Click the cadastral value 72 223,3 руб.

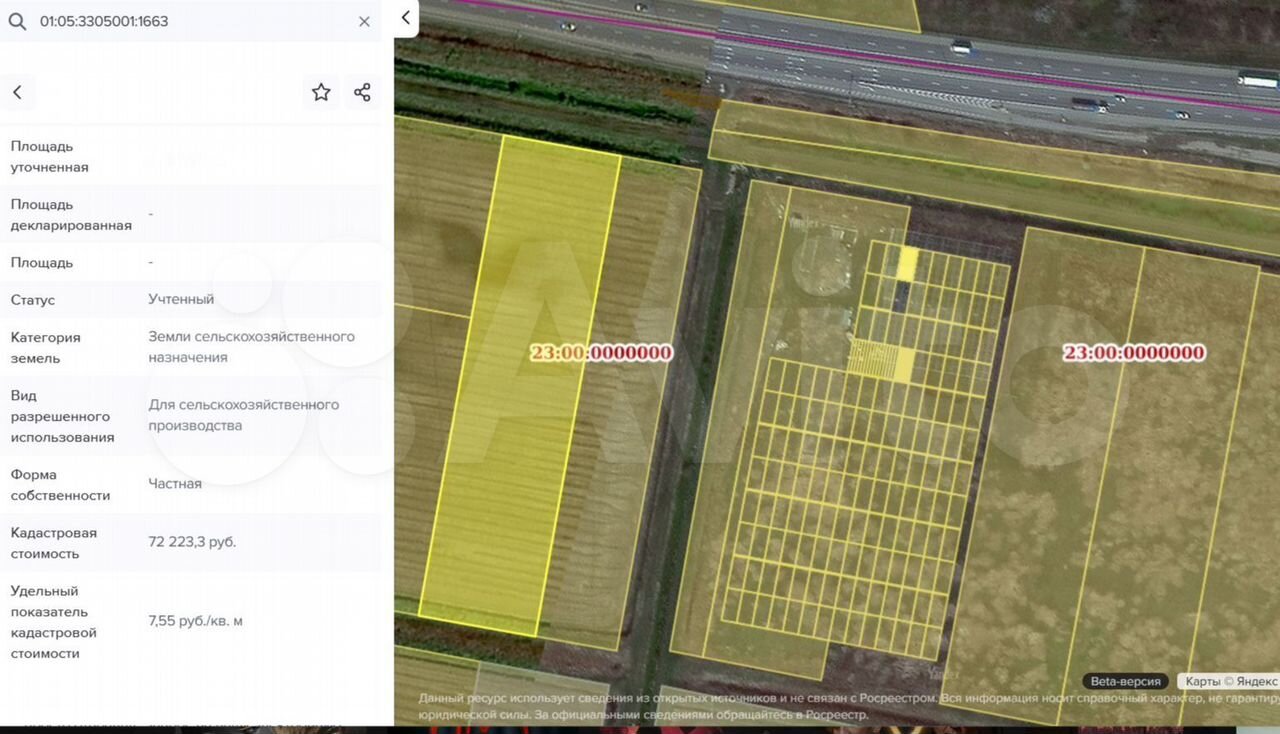coord(192,542)
